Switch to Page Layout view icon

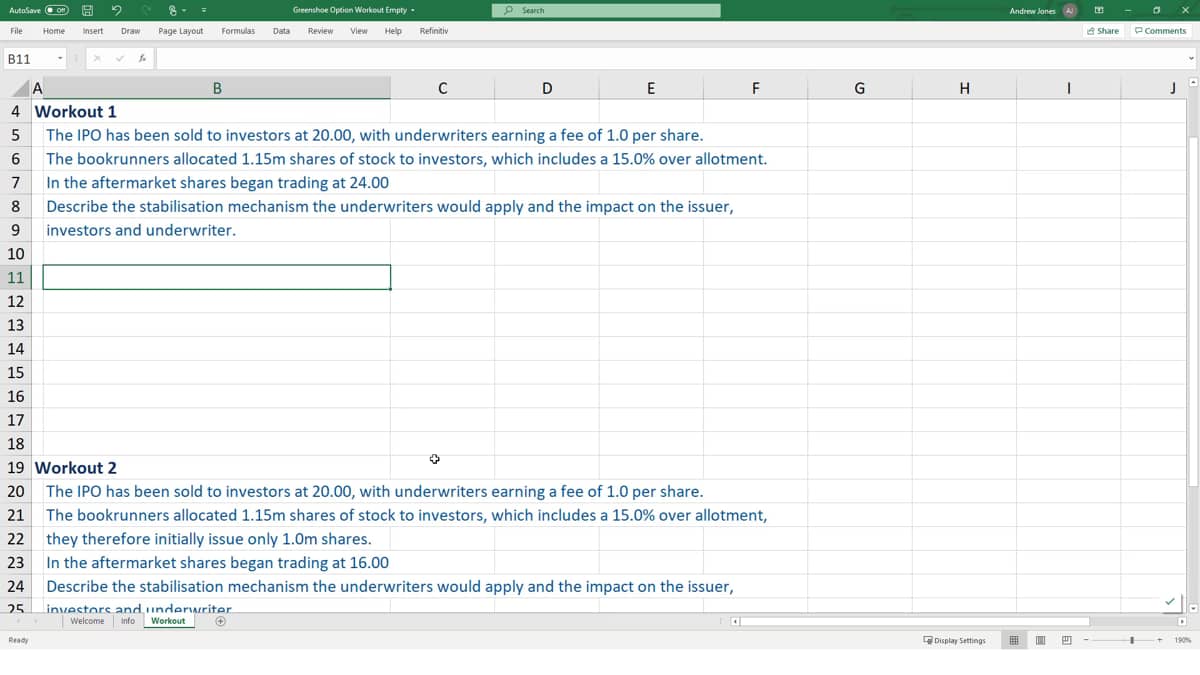[1041, 640]
